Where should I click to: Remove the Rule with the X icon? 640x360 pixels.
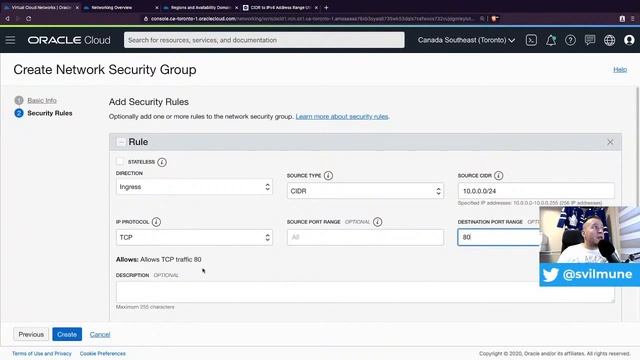tap(610, 142)
